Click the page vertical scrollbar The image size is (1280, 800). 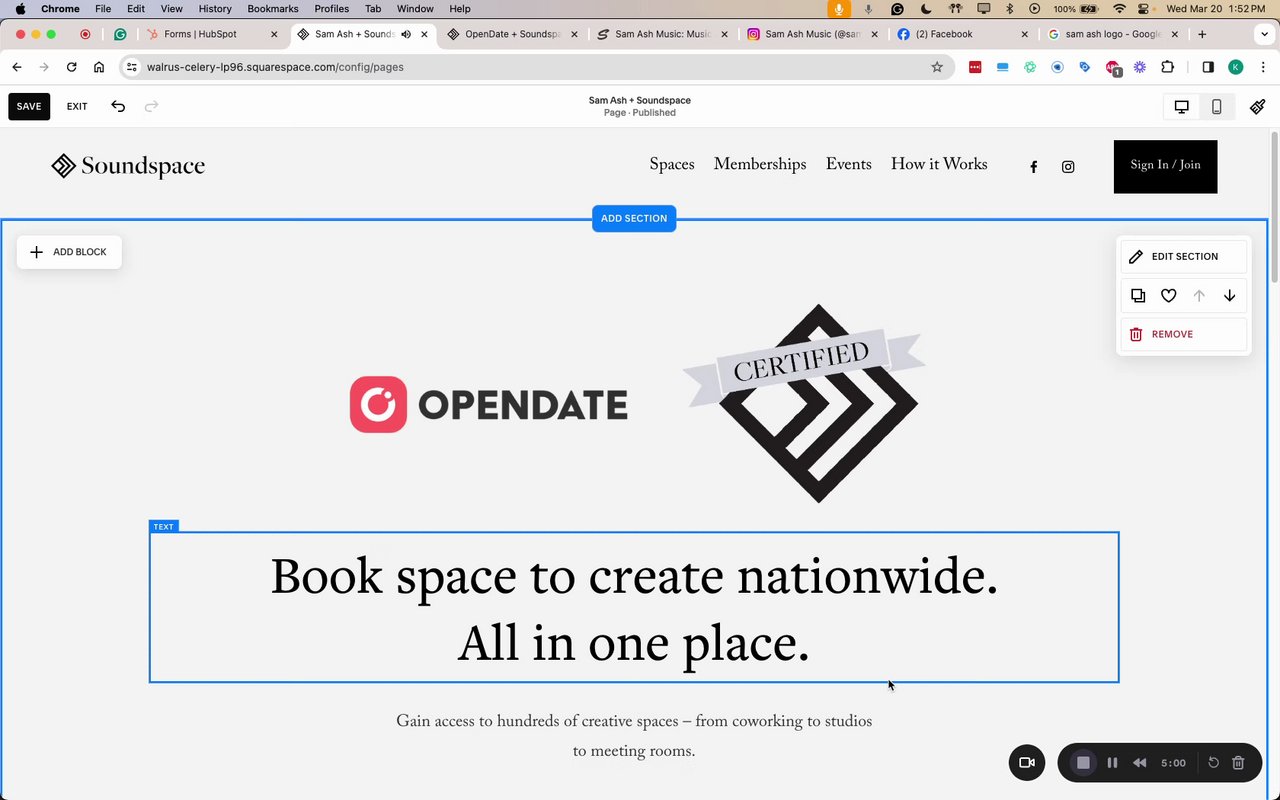[x=1274, y=207]
